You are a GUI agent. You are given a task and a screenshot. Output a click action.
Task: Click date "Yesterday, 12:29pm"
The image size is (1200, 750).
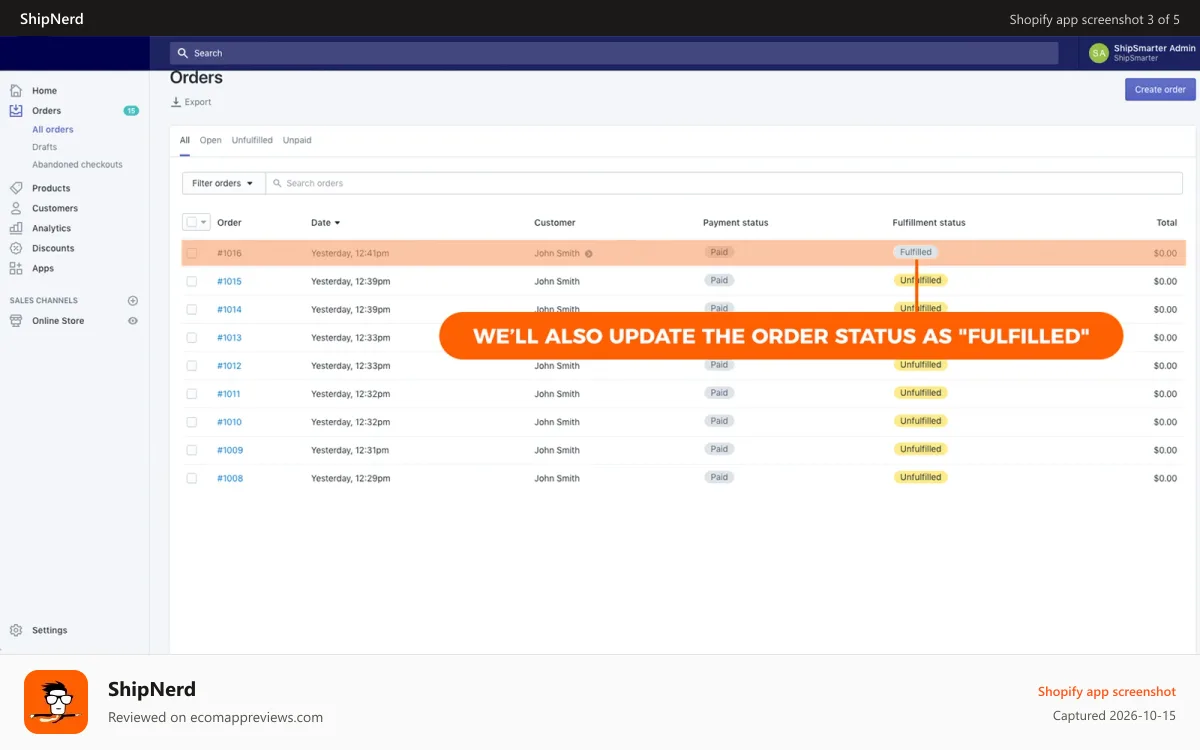(350, 478)
